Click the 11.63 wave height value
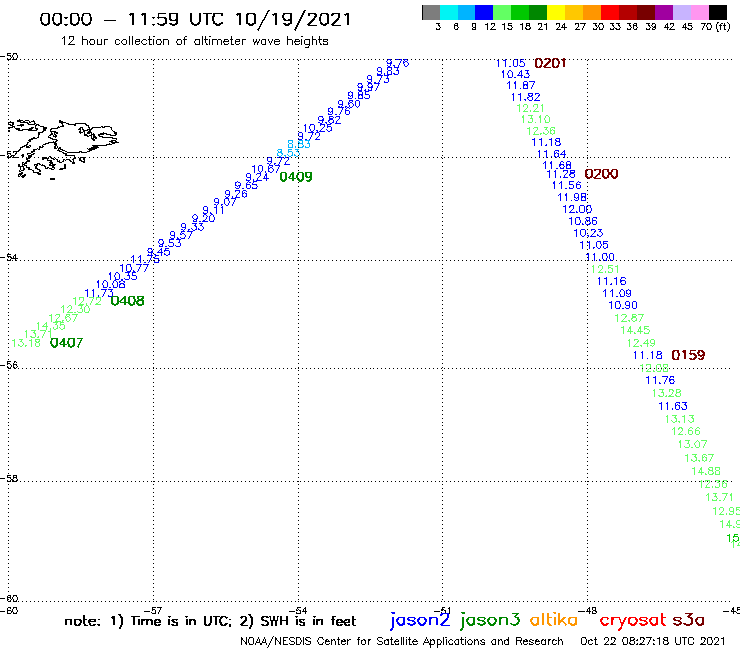This screenshot has height=650, width=740. (673, 406)
